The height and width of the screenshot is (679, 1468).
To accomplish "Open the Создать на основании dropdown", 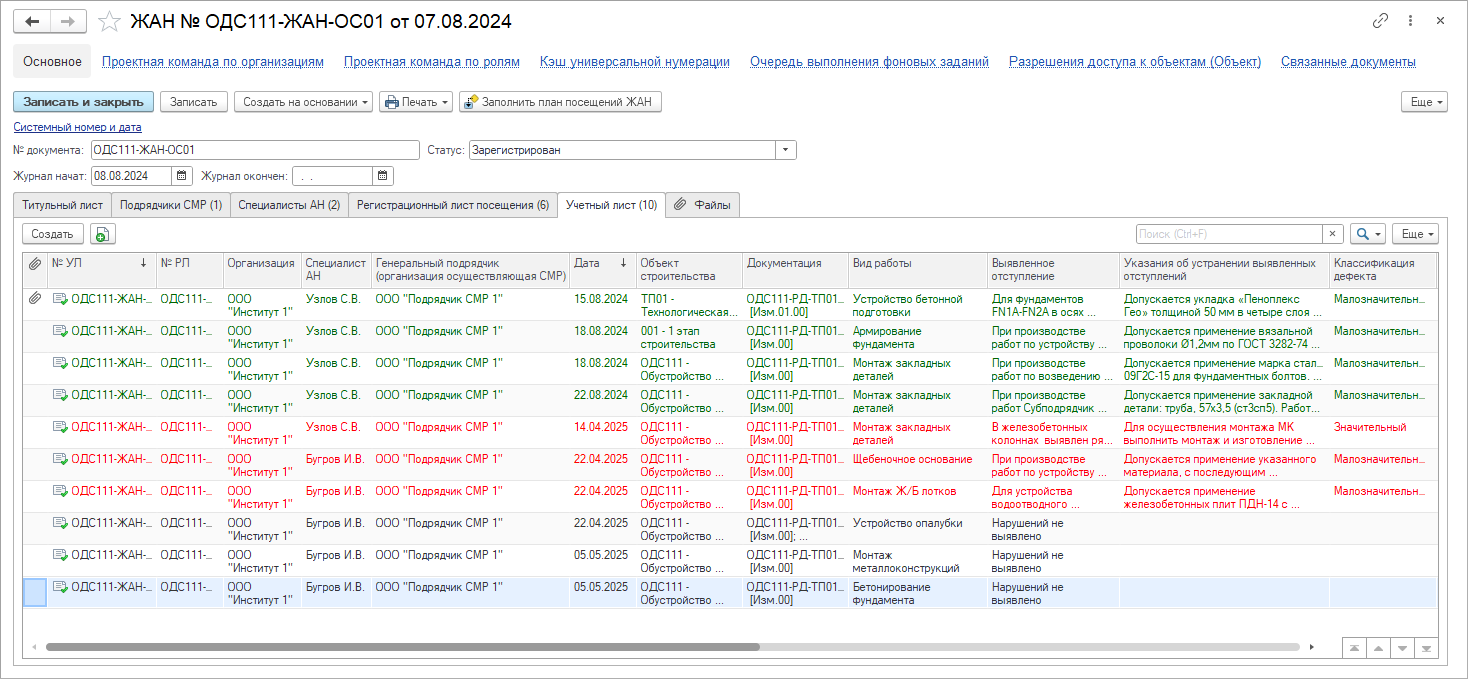I will (303, 102).
